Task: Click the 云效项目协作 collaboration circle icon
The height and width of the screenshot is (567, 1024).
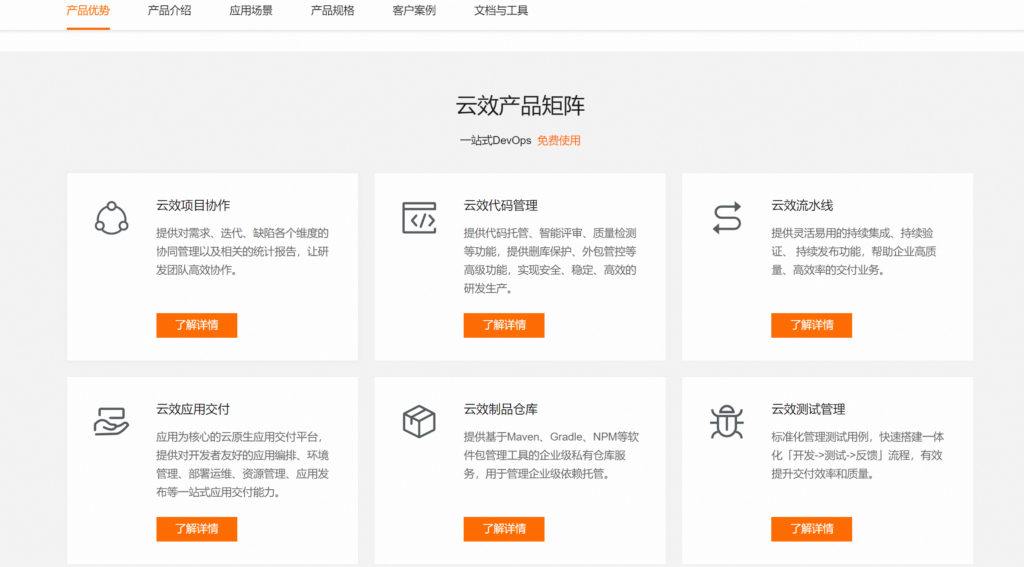Action: click(111, 218)
